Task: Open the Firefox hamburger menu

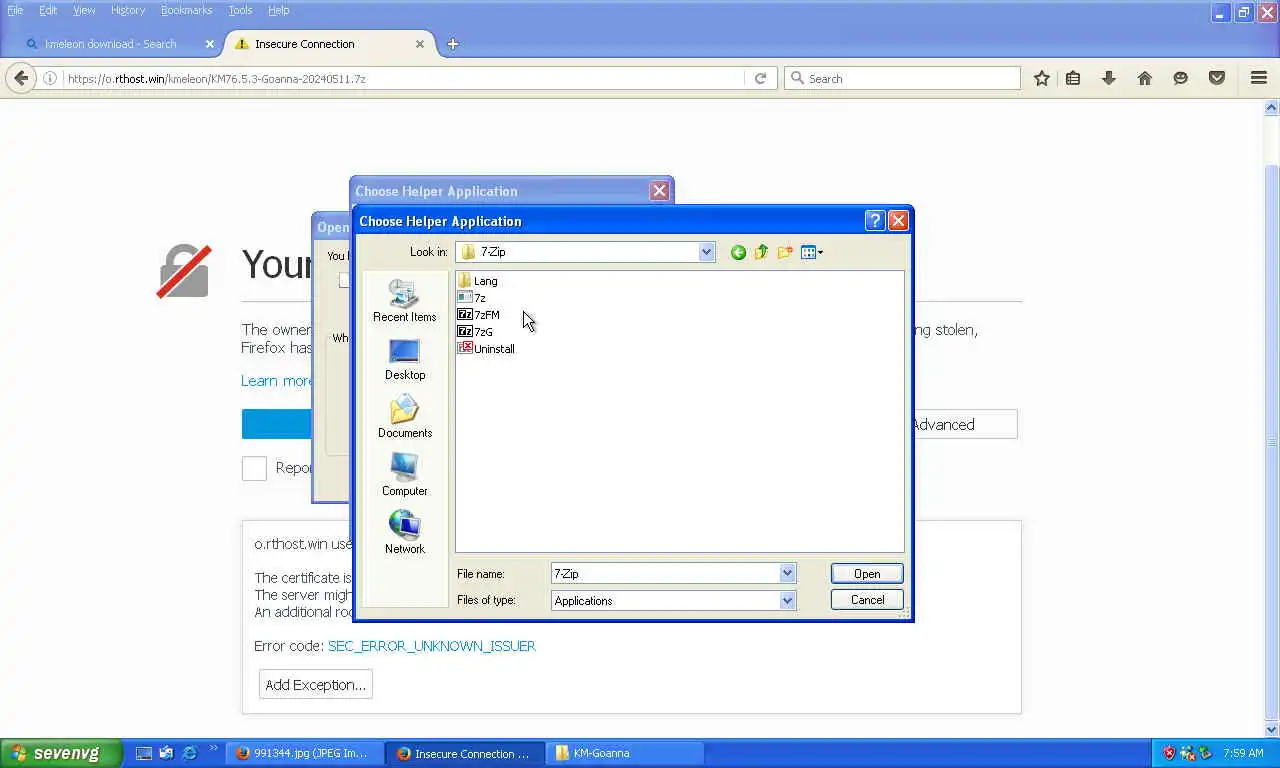Action: (x=1259, y=78)
